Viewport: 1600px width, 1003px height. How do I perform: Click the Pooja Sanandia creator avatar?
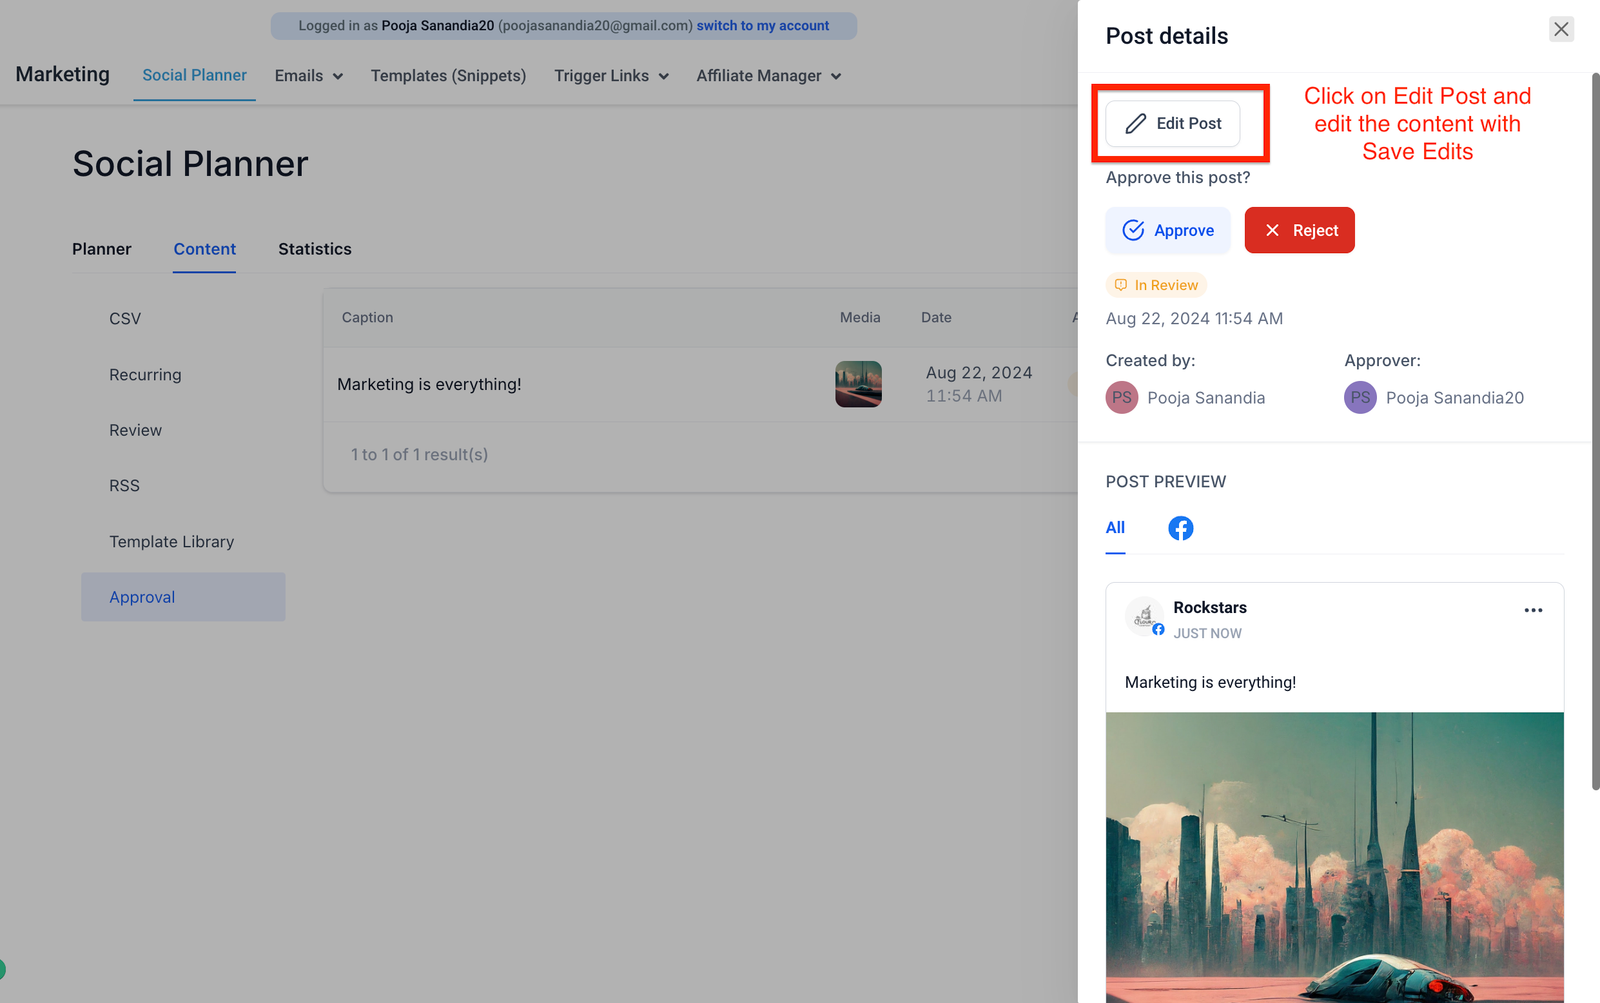pos(1122,397)
